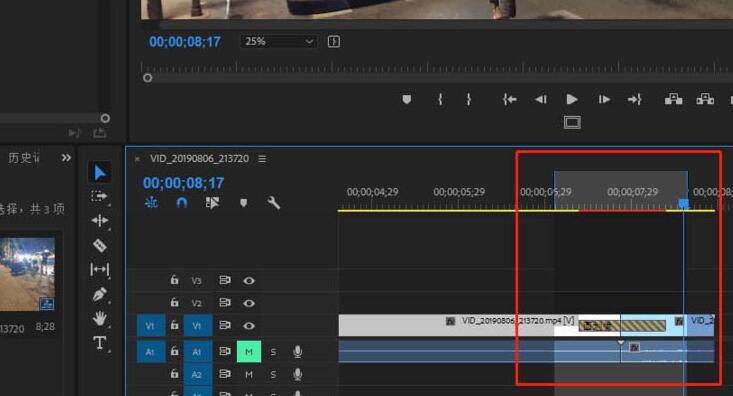
Task: Play the program monitor
Action: coord(572,99)
